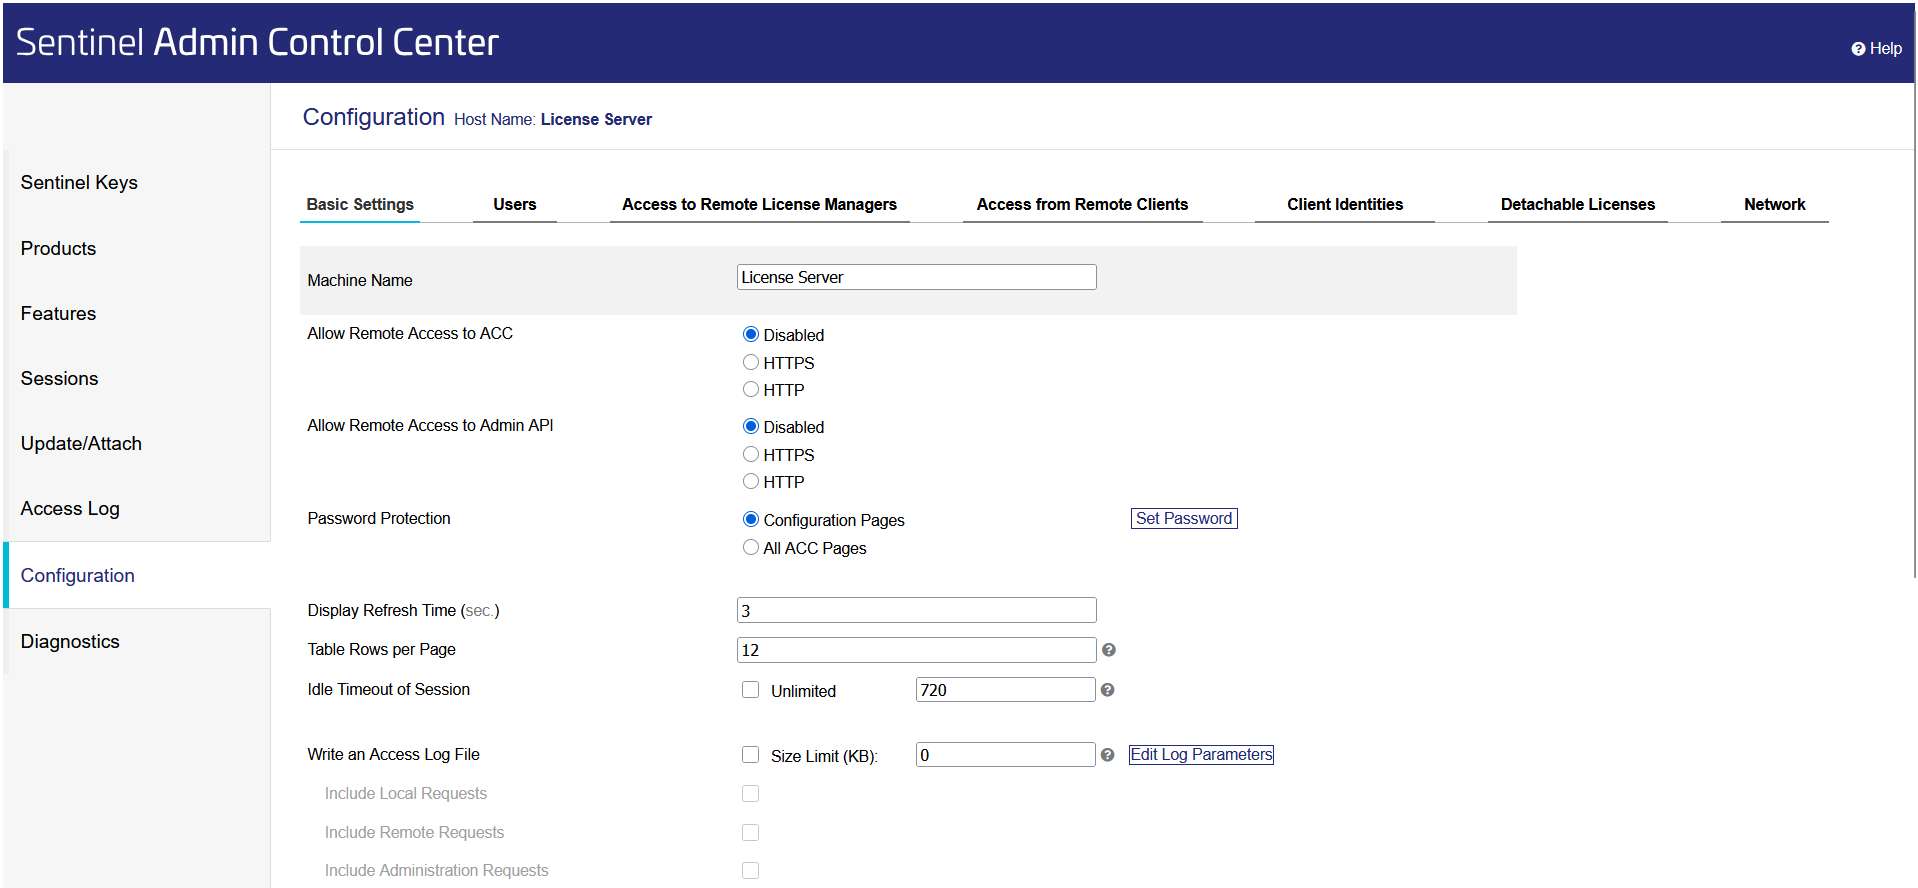
Task: Enable Unlimited idle timeout checkbox
Action: pyautogui.click(x=750, y=690)
